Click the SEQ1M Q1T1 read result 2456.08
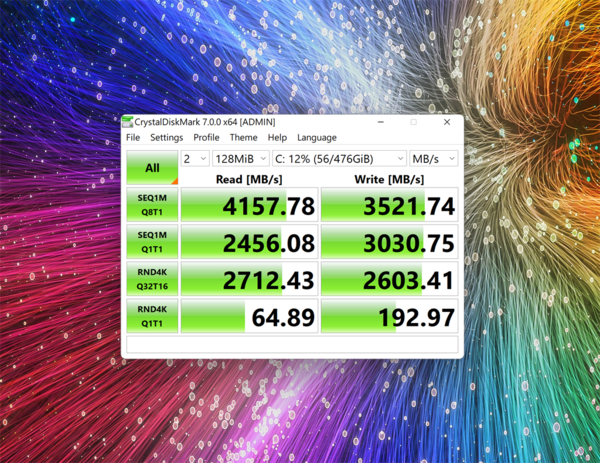This screenshot has width=600, height=463. click(x=249, y=242)
